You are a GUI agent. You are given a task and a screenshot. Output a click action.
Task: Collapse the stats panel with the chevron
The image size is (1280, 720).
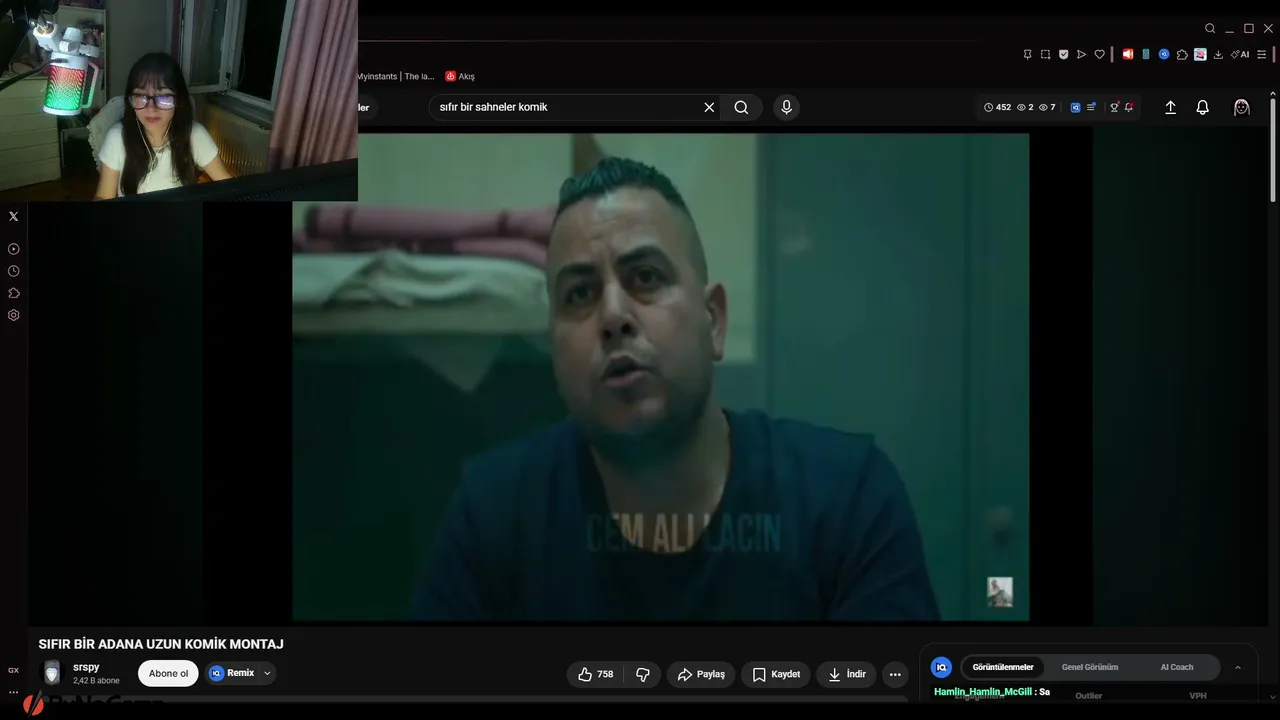(x=1237, y=667)
